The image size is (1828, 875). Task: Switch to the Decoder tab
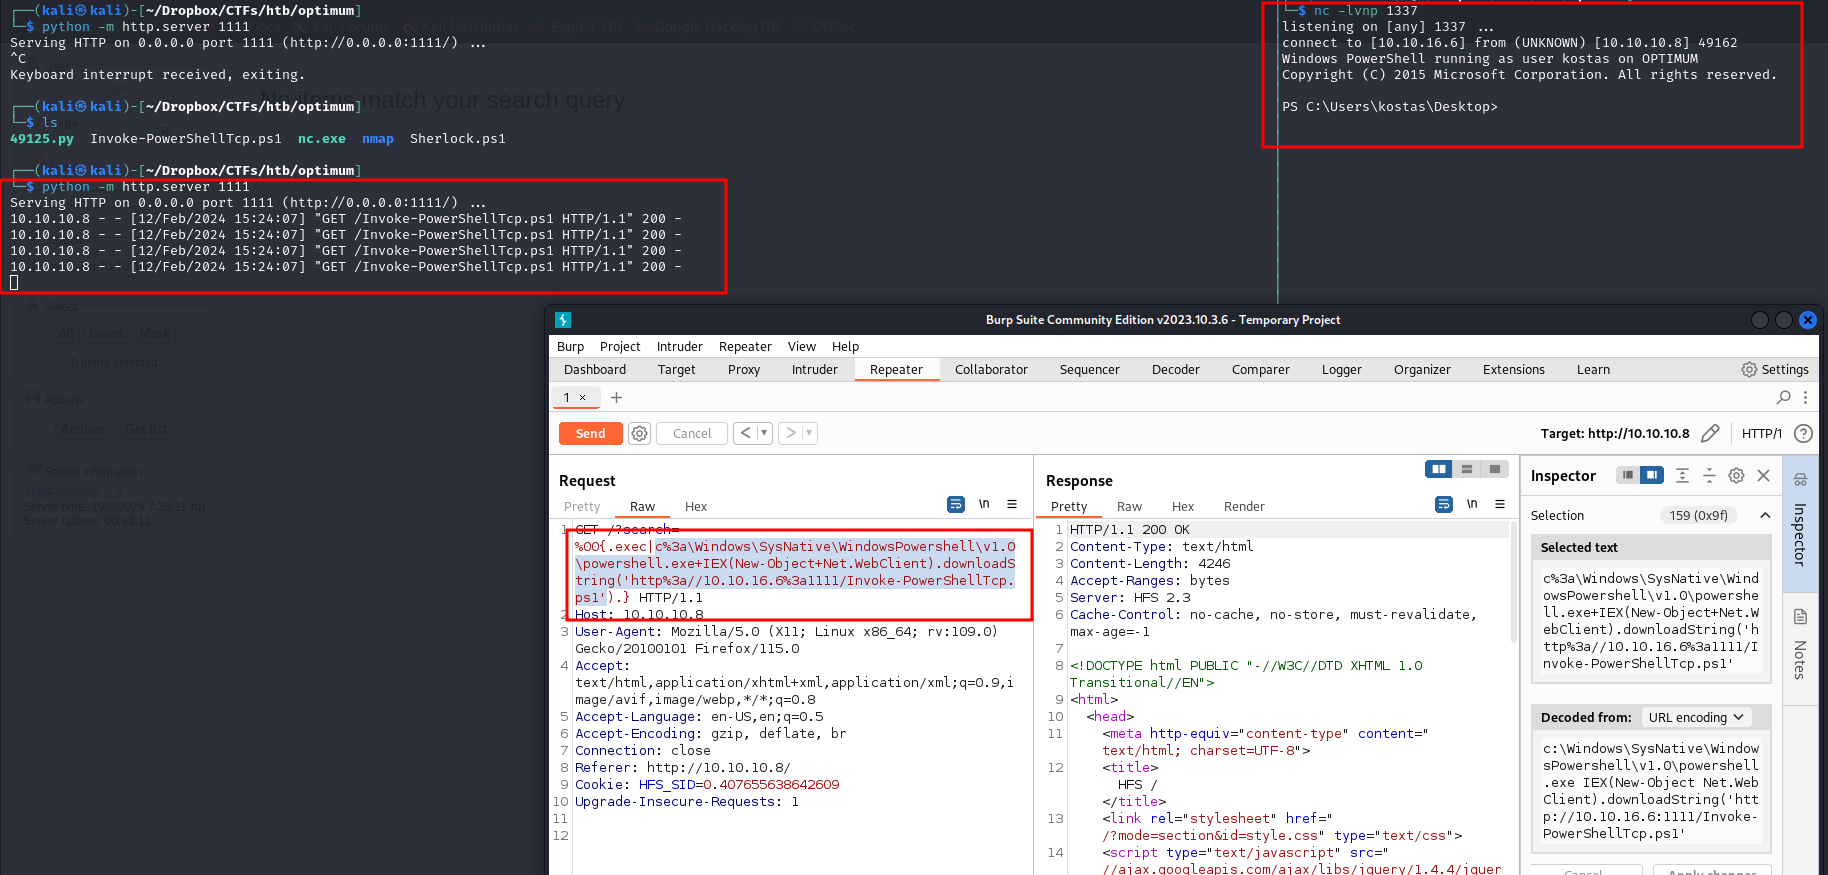click(x=1176, y=369)
